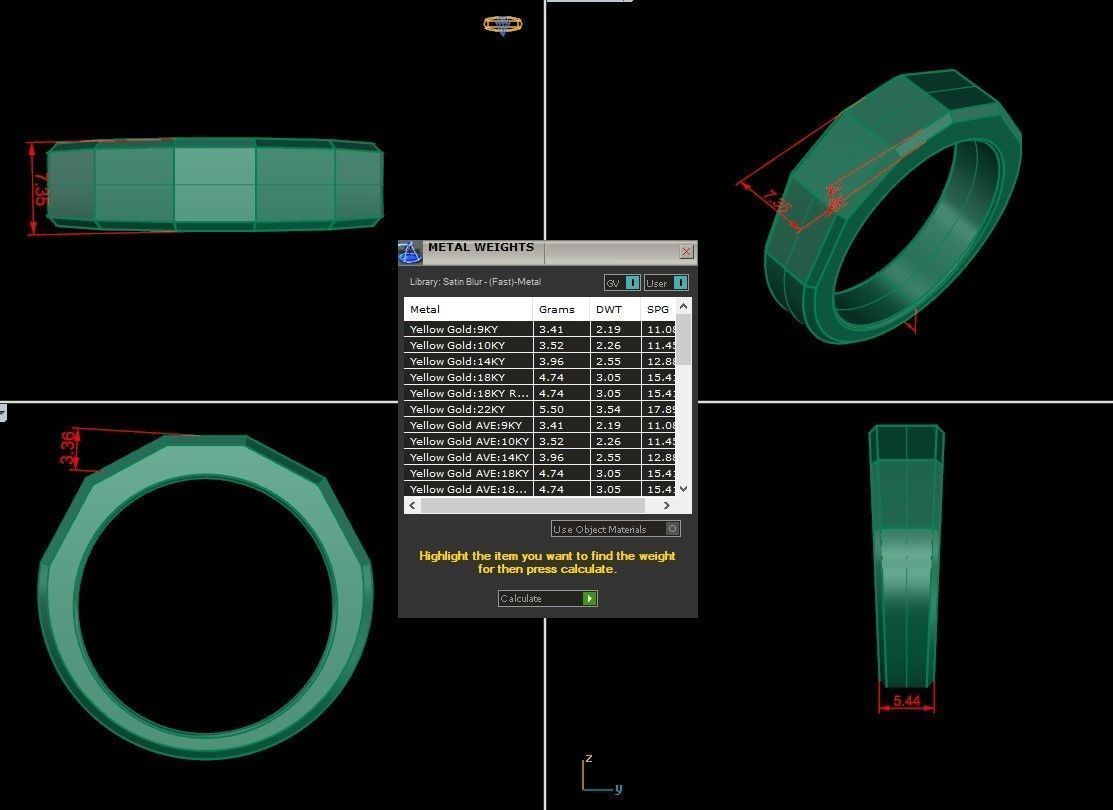Select the Yellow Gold AVE:10KY row
The width and height of the screenshot is (1113, 810).
539,442
